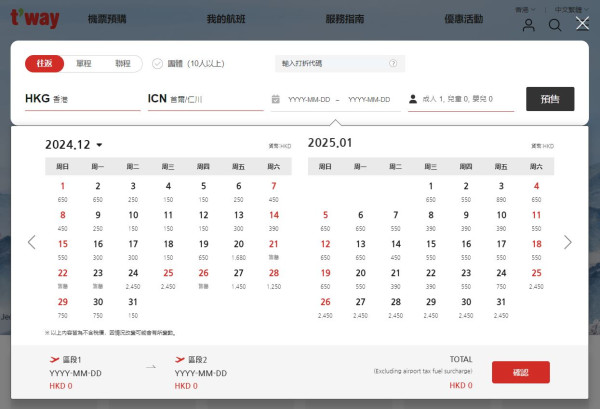The height and width of the screenshot is (409, 600).
Task: Select January 19 in 2025.01 calendar
Action: coord(325,279)
